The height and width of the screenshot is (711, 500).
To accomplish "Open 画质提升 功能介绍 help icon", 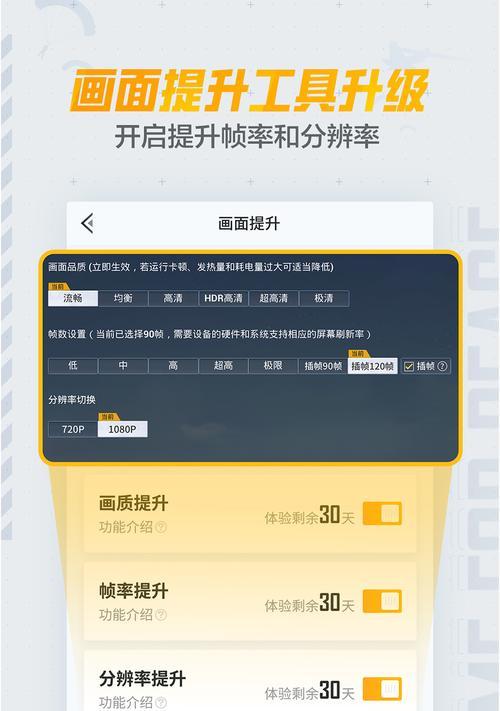I will click(161, 527).
